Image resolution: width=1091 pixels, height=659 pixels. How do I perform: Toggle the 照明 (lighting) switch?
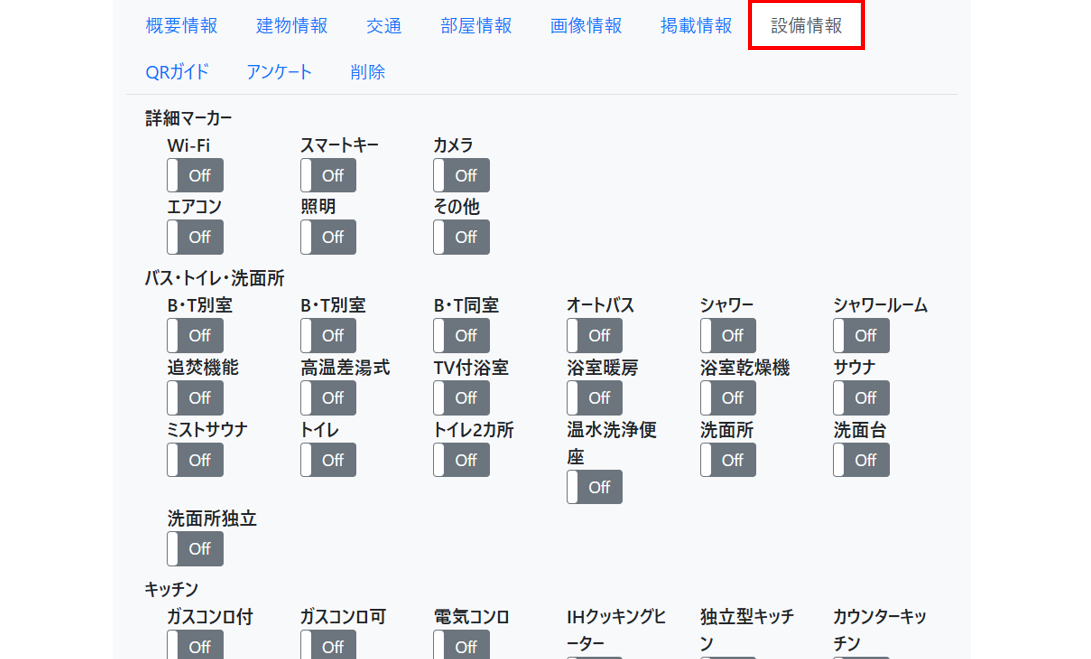point(327,237)
